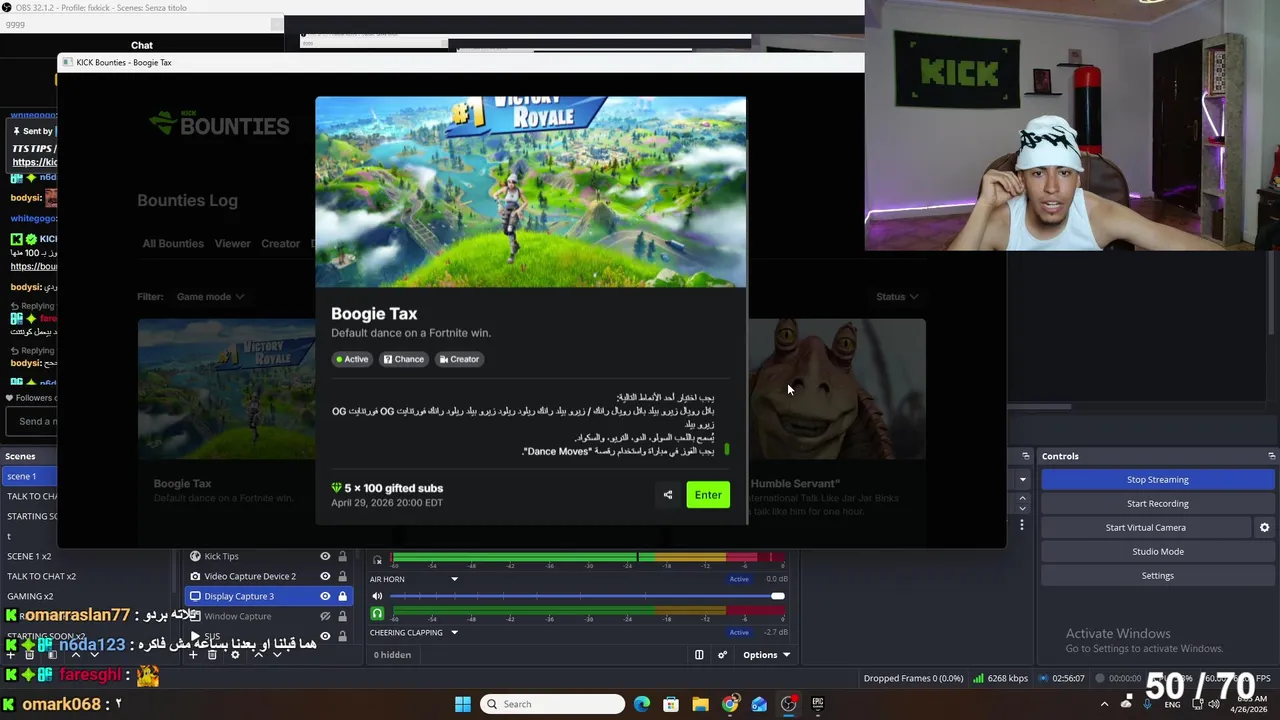Toggle muted headphone icon above AIR HORN
The width and height of the screenshot is (1280, 720).
377,560
